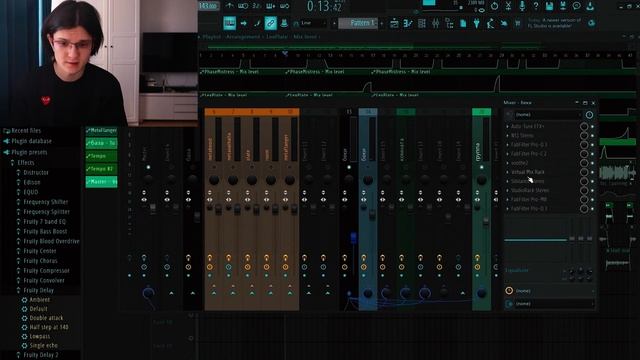
Task: Open the plugin picker plug icon
Action: [476, 23]
